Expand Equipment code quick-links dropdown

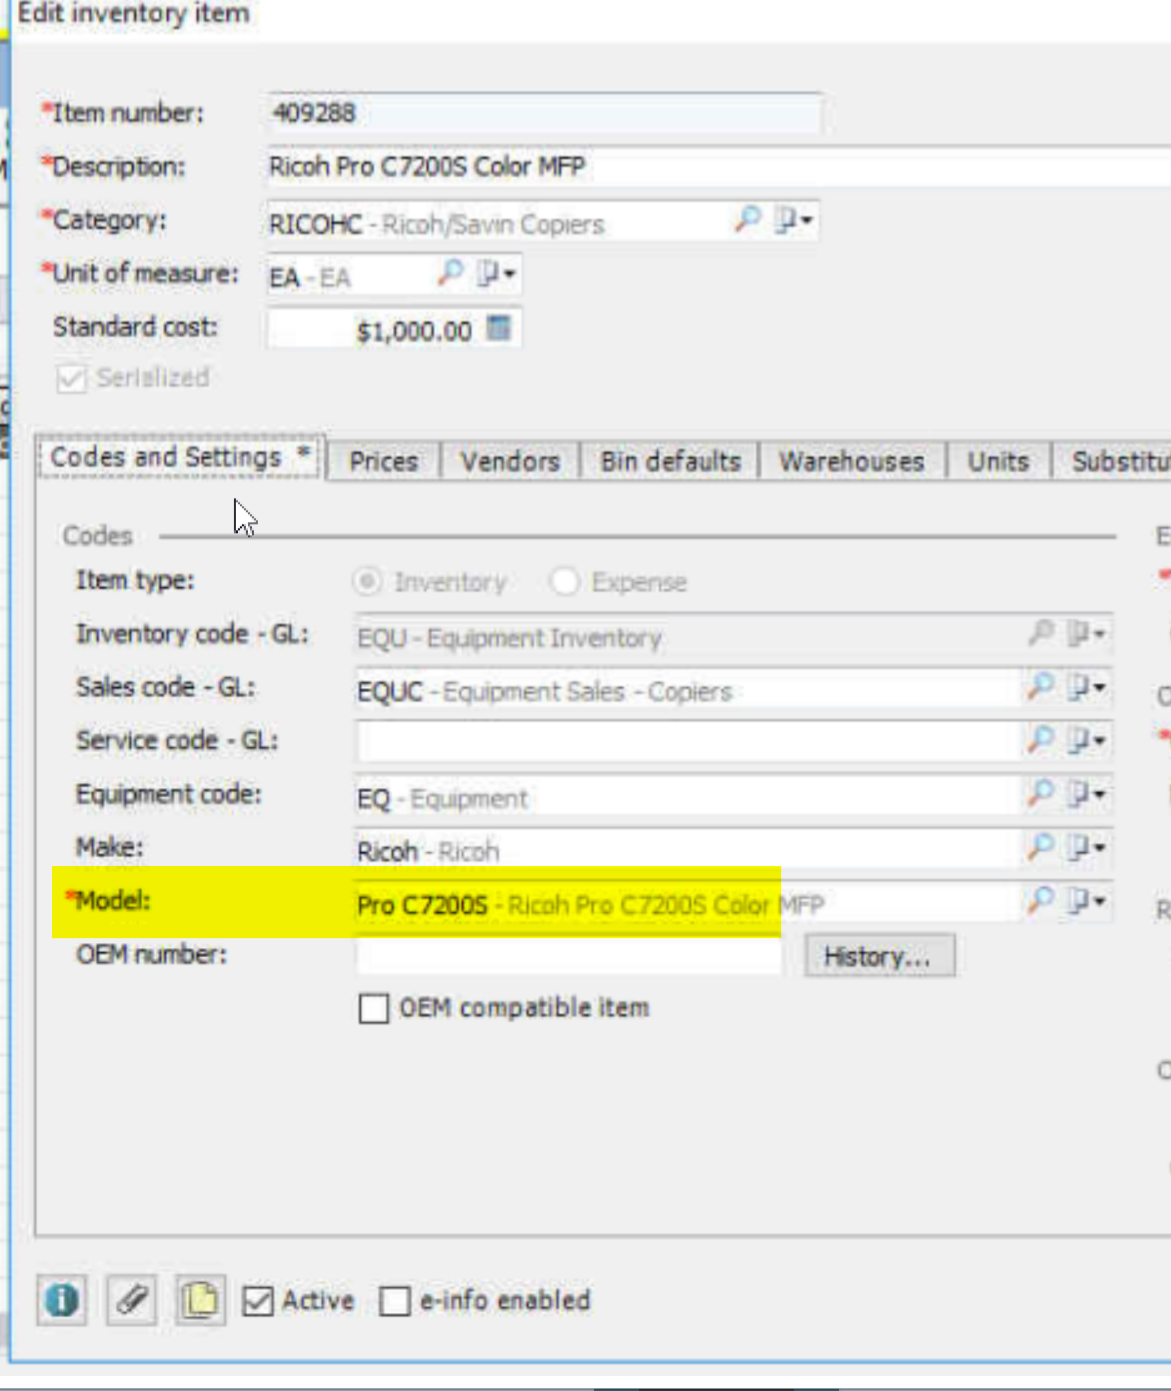tap(1086, 794)
